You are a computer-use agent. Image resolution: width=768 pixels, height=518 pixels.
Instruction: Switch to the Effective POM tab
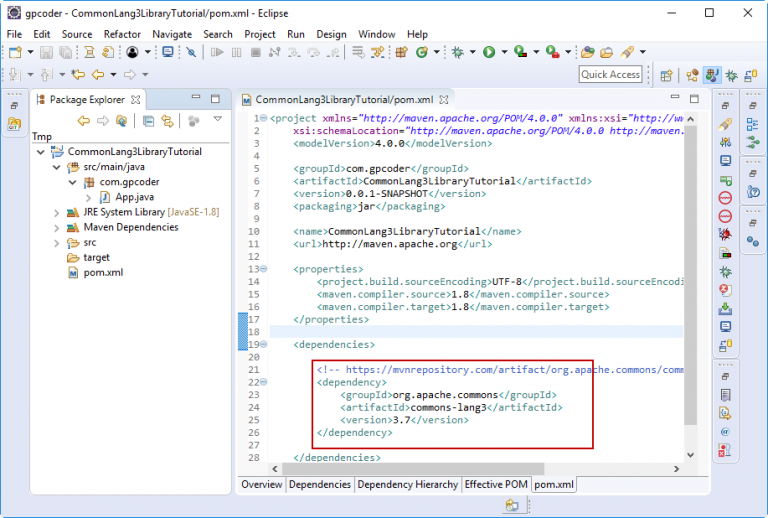tap(496, 484)
